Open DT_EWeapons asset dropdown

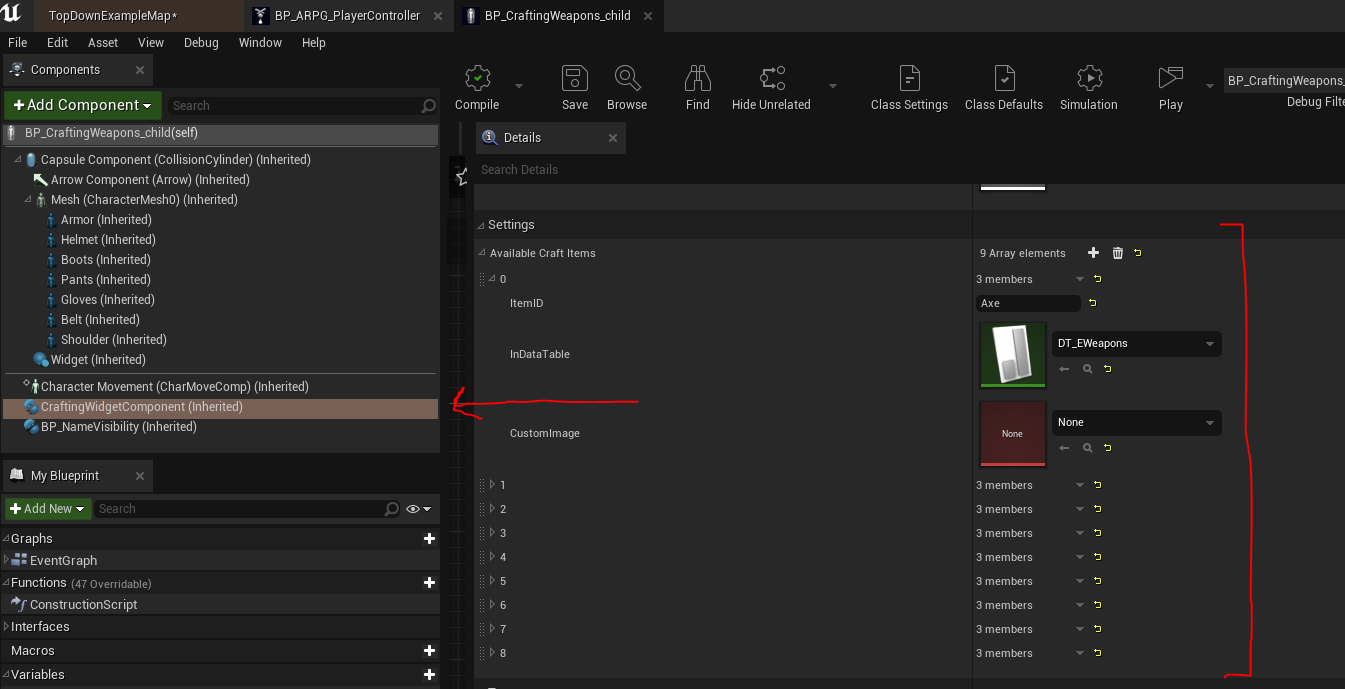(x=1137, y=343)
